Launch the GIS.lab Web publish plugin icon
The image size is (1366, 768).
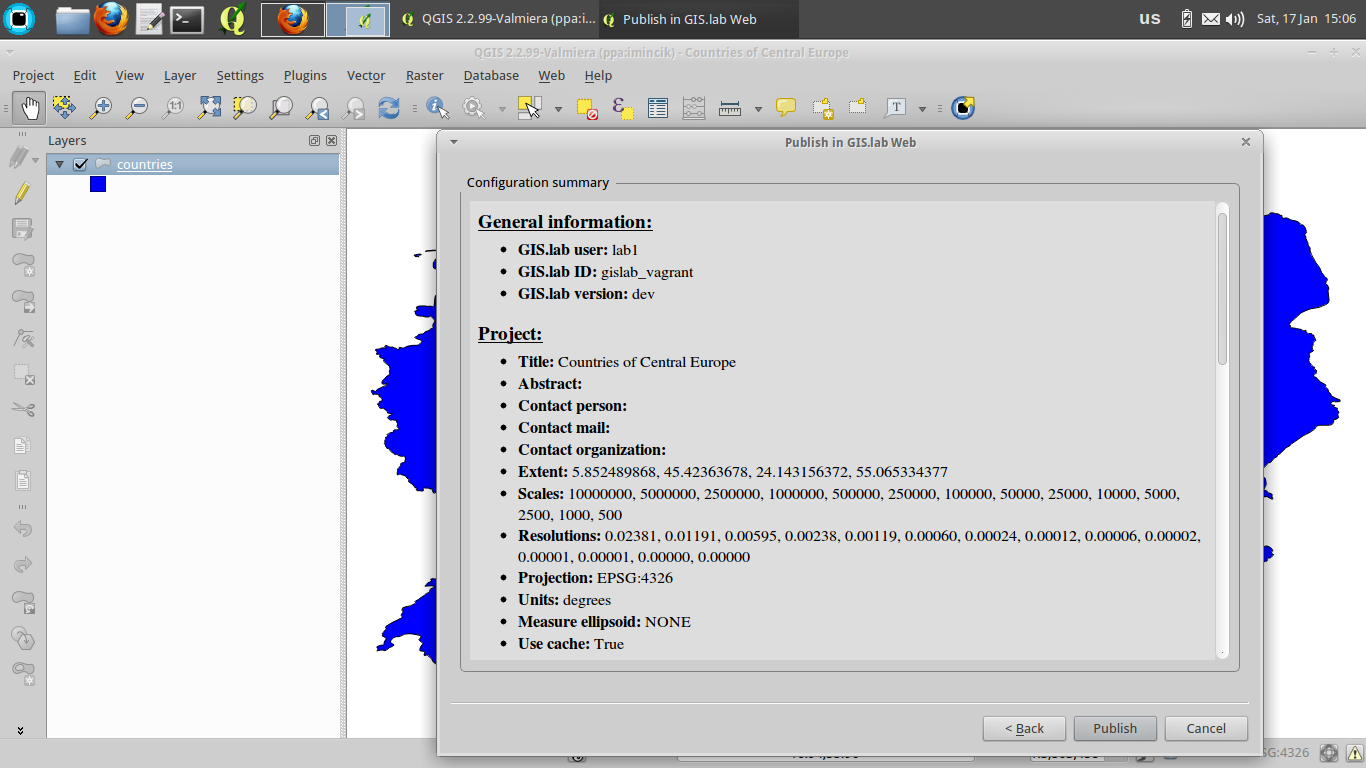pos(963,108)
